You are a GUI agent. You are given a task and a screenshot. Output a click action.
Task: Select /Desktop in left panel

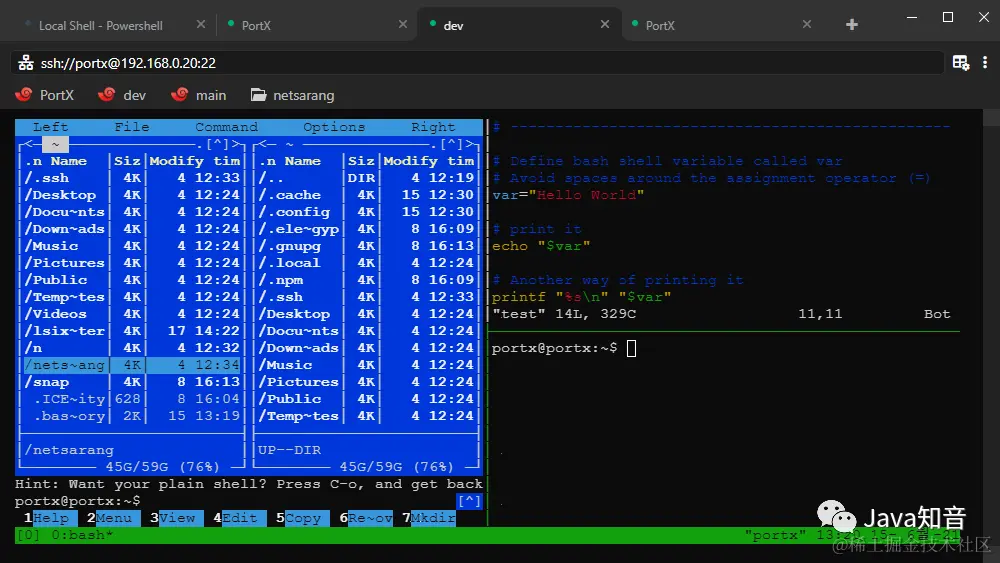pyautogui.click(x=132, y=195)
